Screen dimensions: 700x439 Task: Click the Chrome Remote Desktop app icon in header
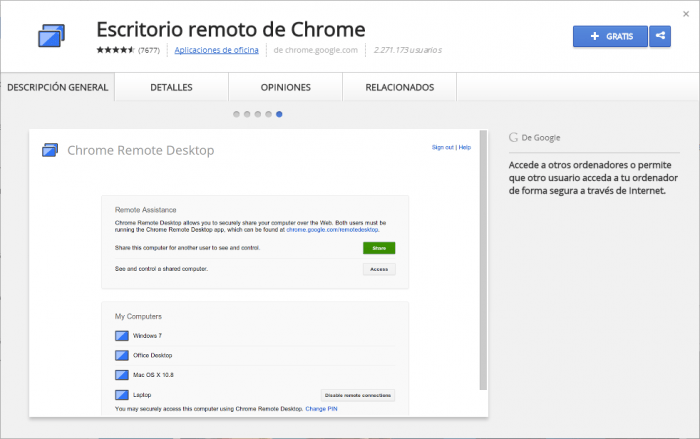click(x=51, y=36)
